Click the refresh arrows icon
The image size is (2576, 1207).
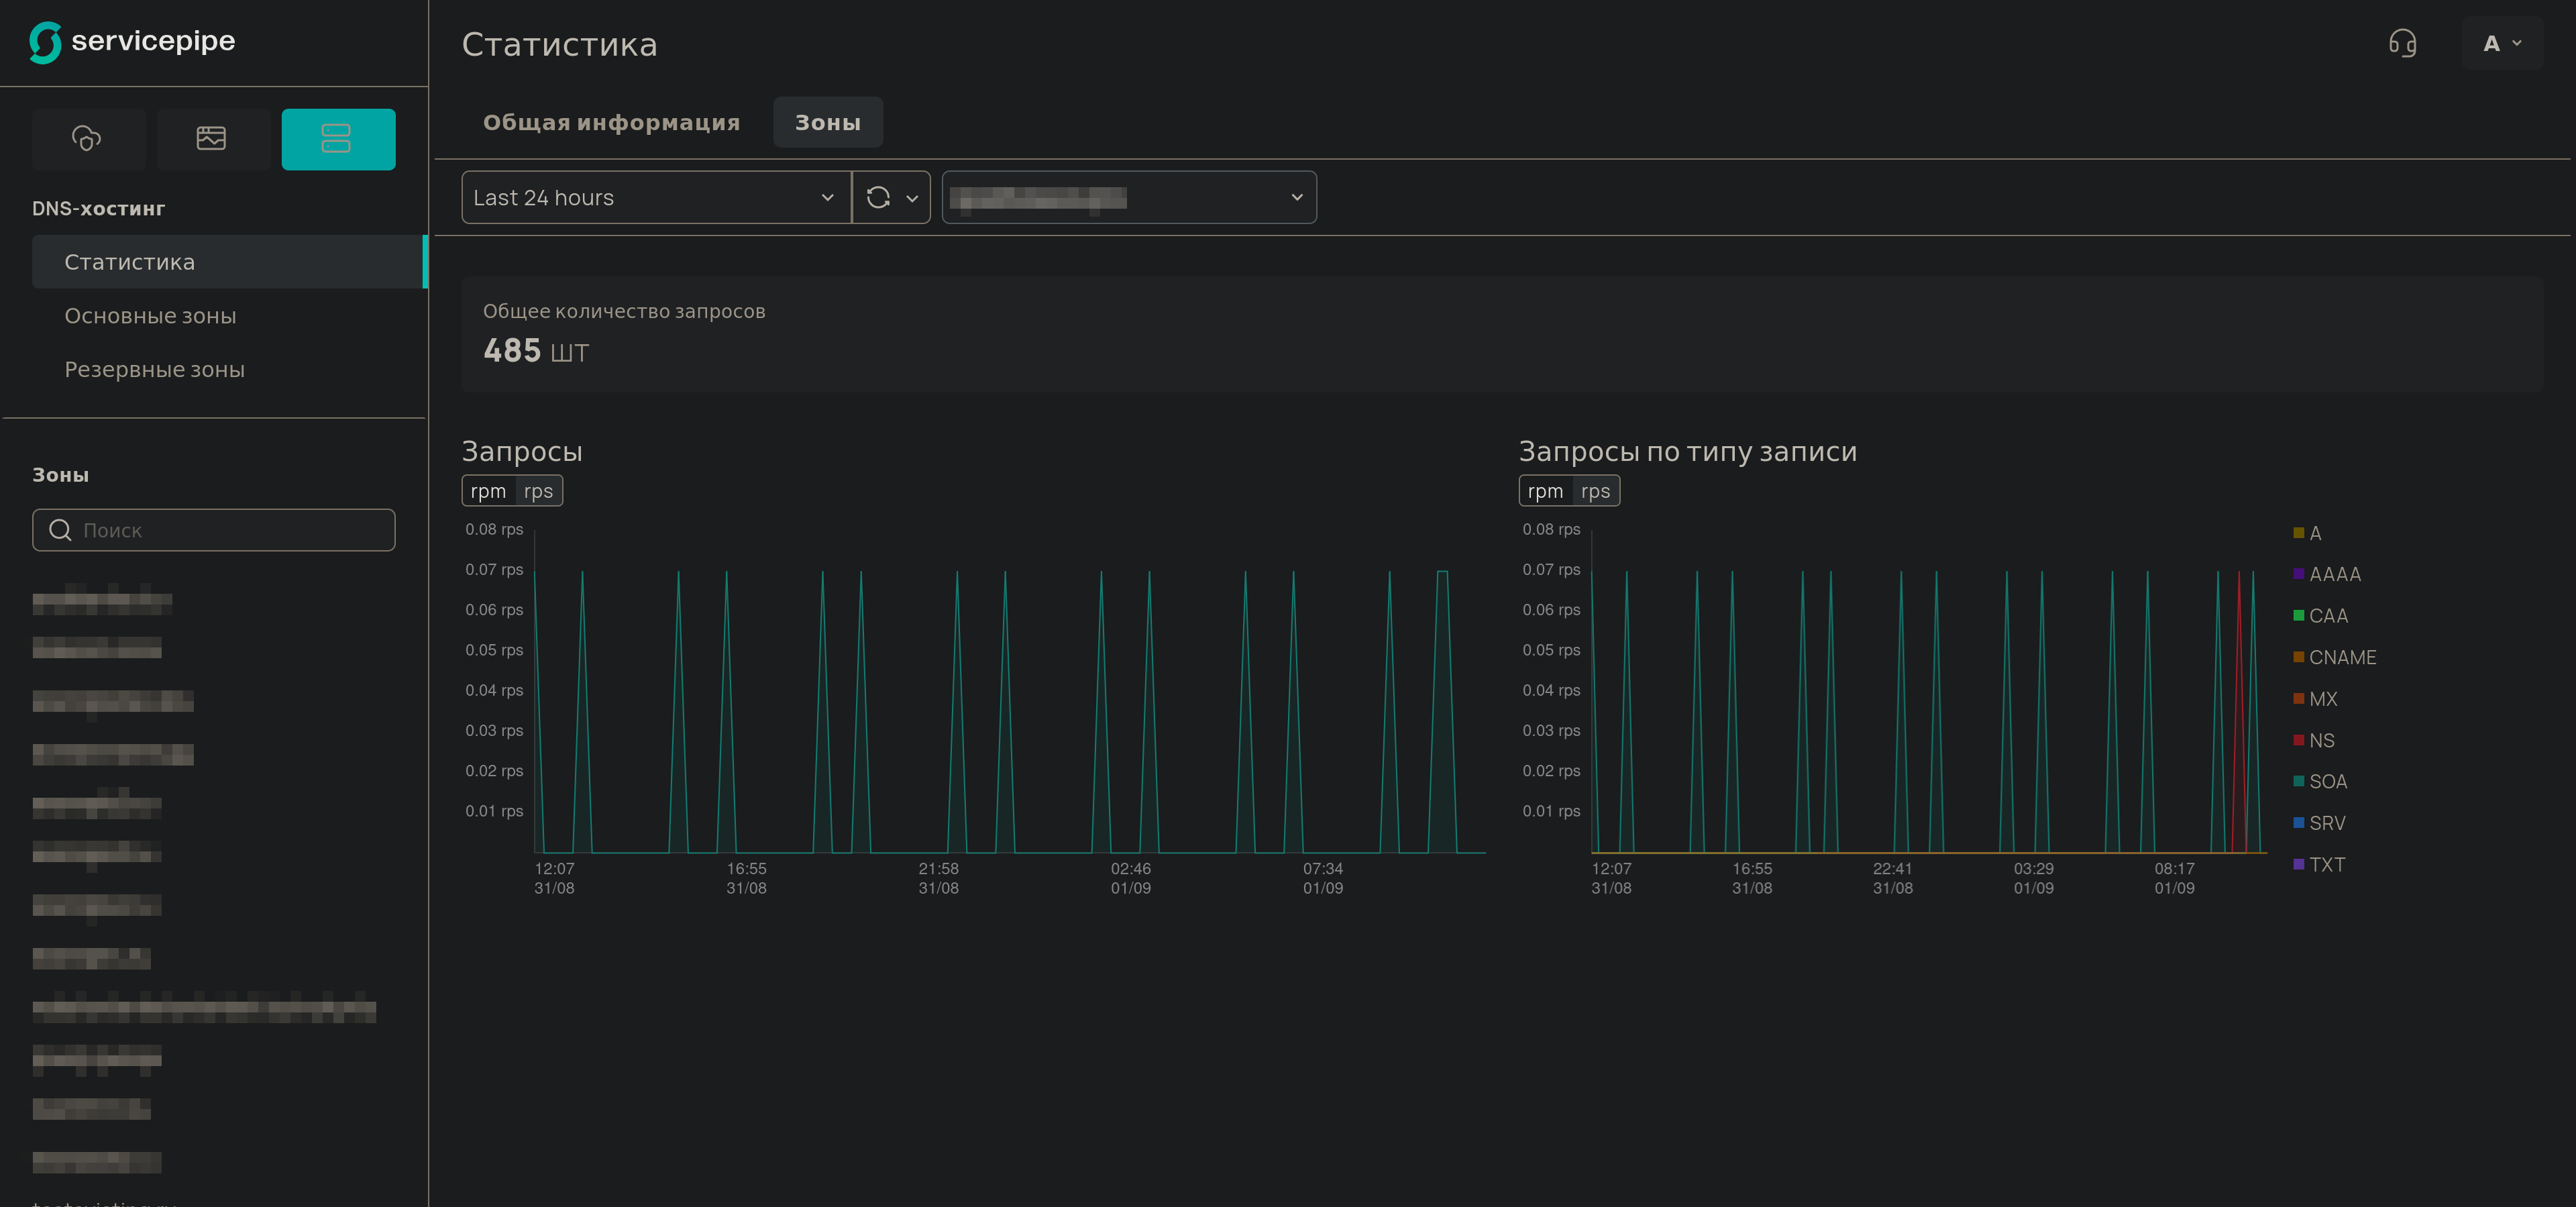(x=878, y=197)
